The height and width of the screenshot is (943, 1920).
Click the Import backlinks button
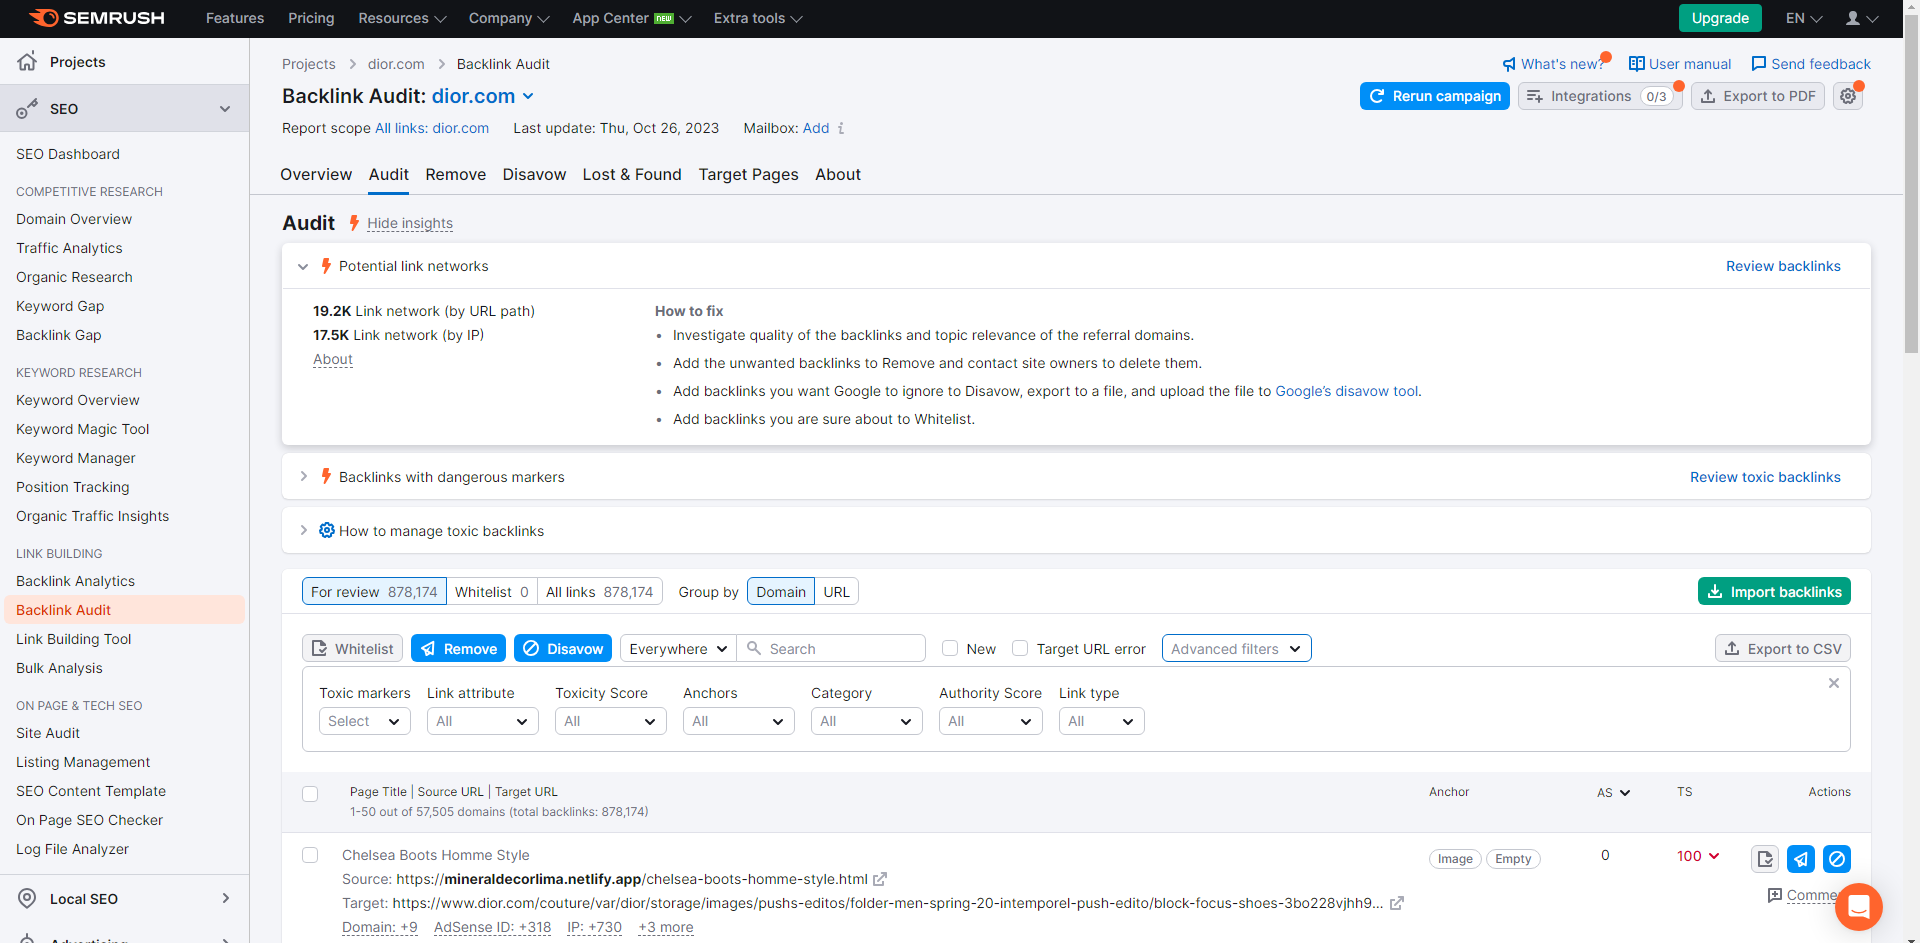[1774, 592]
